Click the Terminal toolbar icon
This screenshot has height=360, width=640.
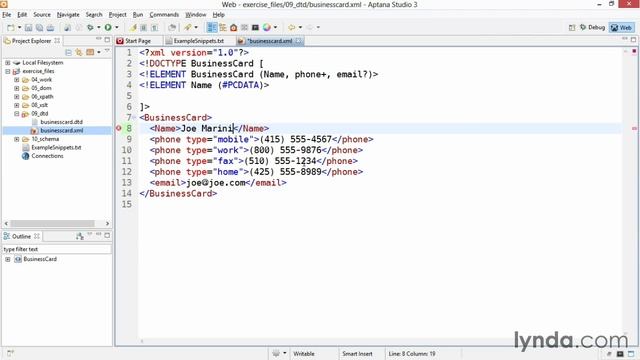255,27
